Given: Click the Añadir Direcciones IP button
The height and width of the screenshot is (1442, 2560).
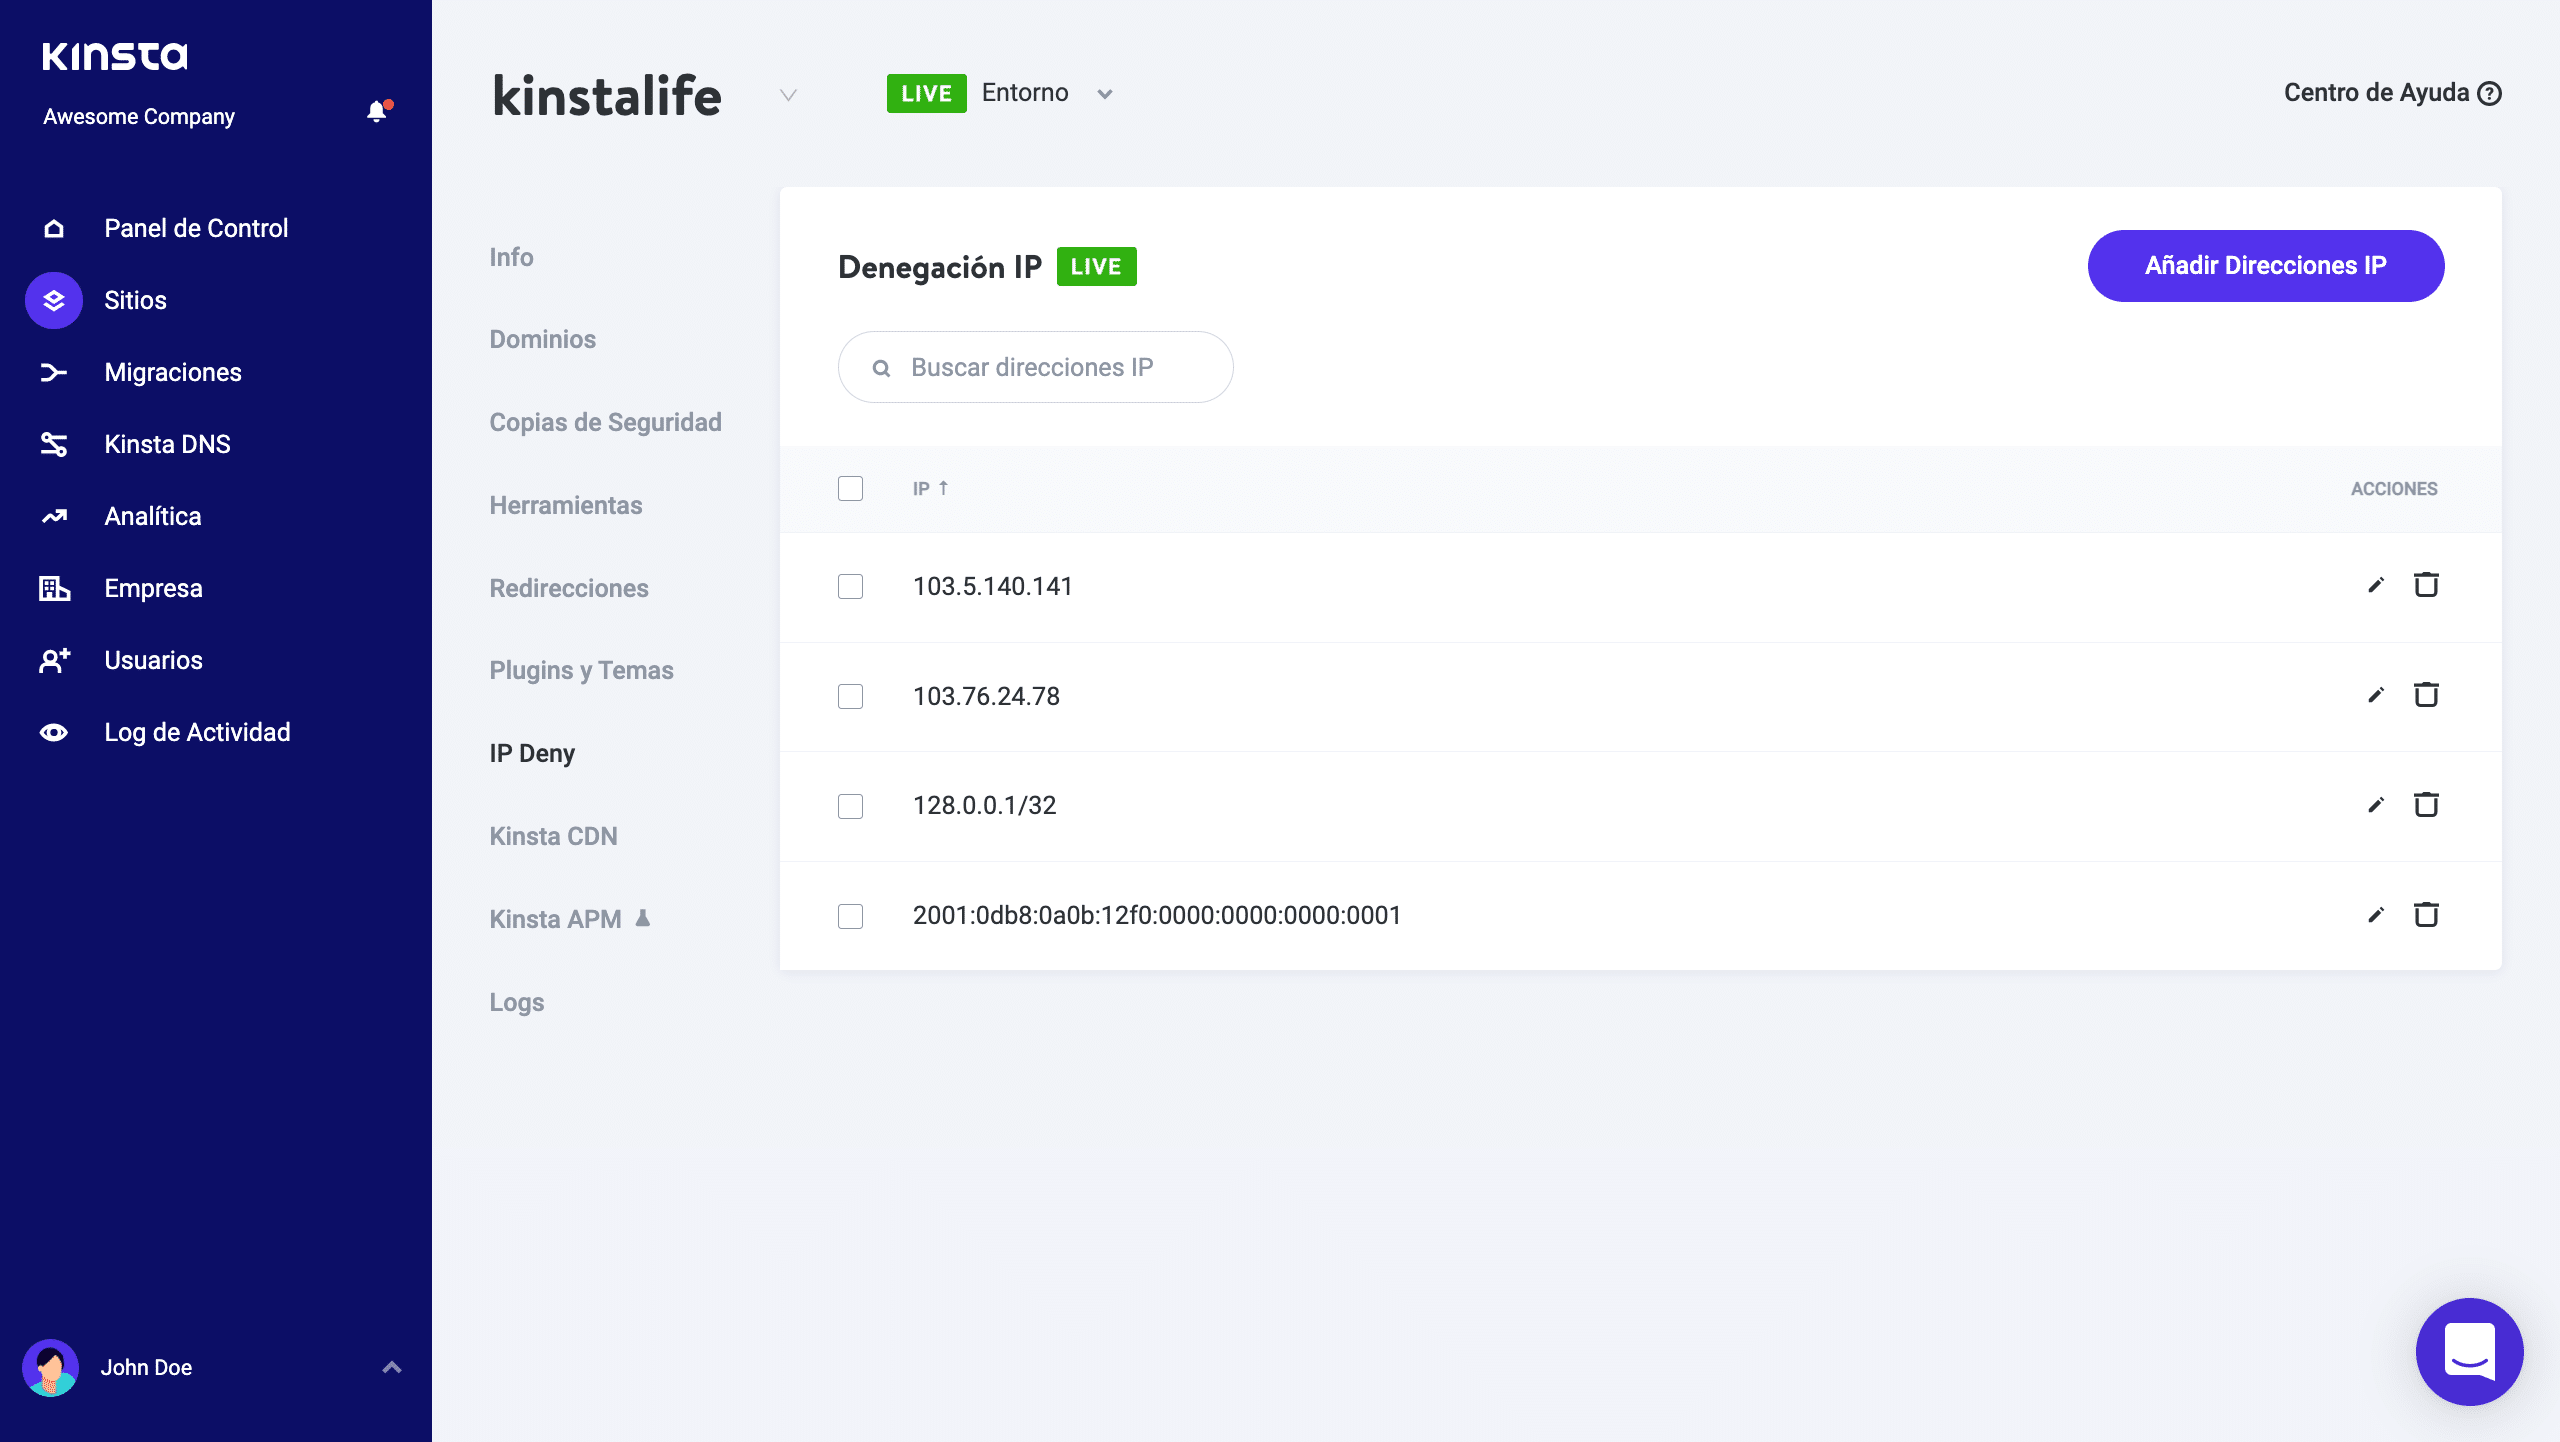Looking at the screenshot, I should (x=2265, y=266).
